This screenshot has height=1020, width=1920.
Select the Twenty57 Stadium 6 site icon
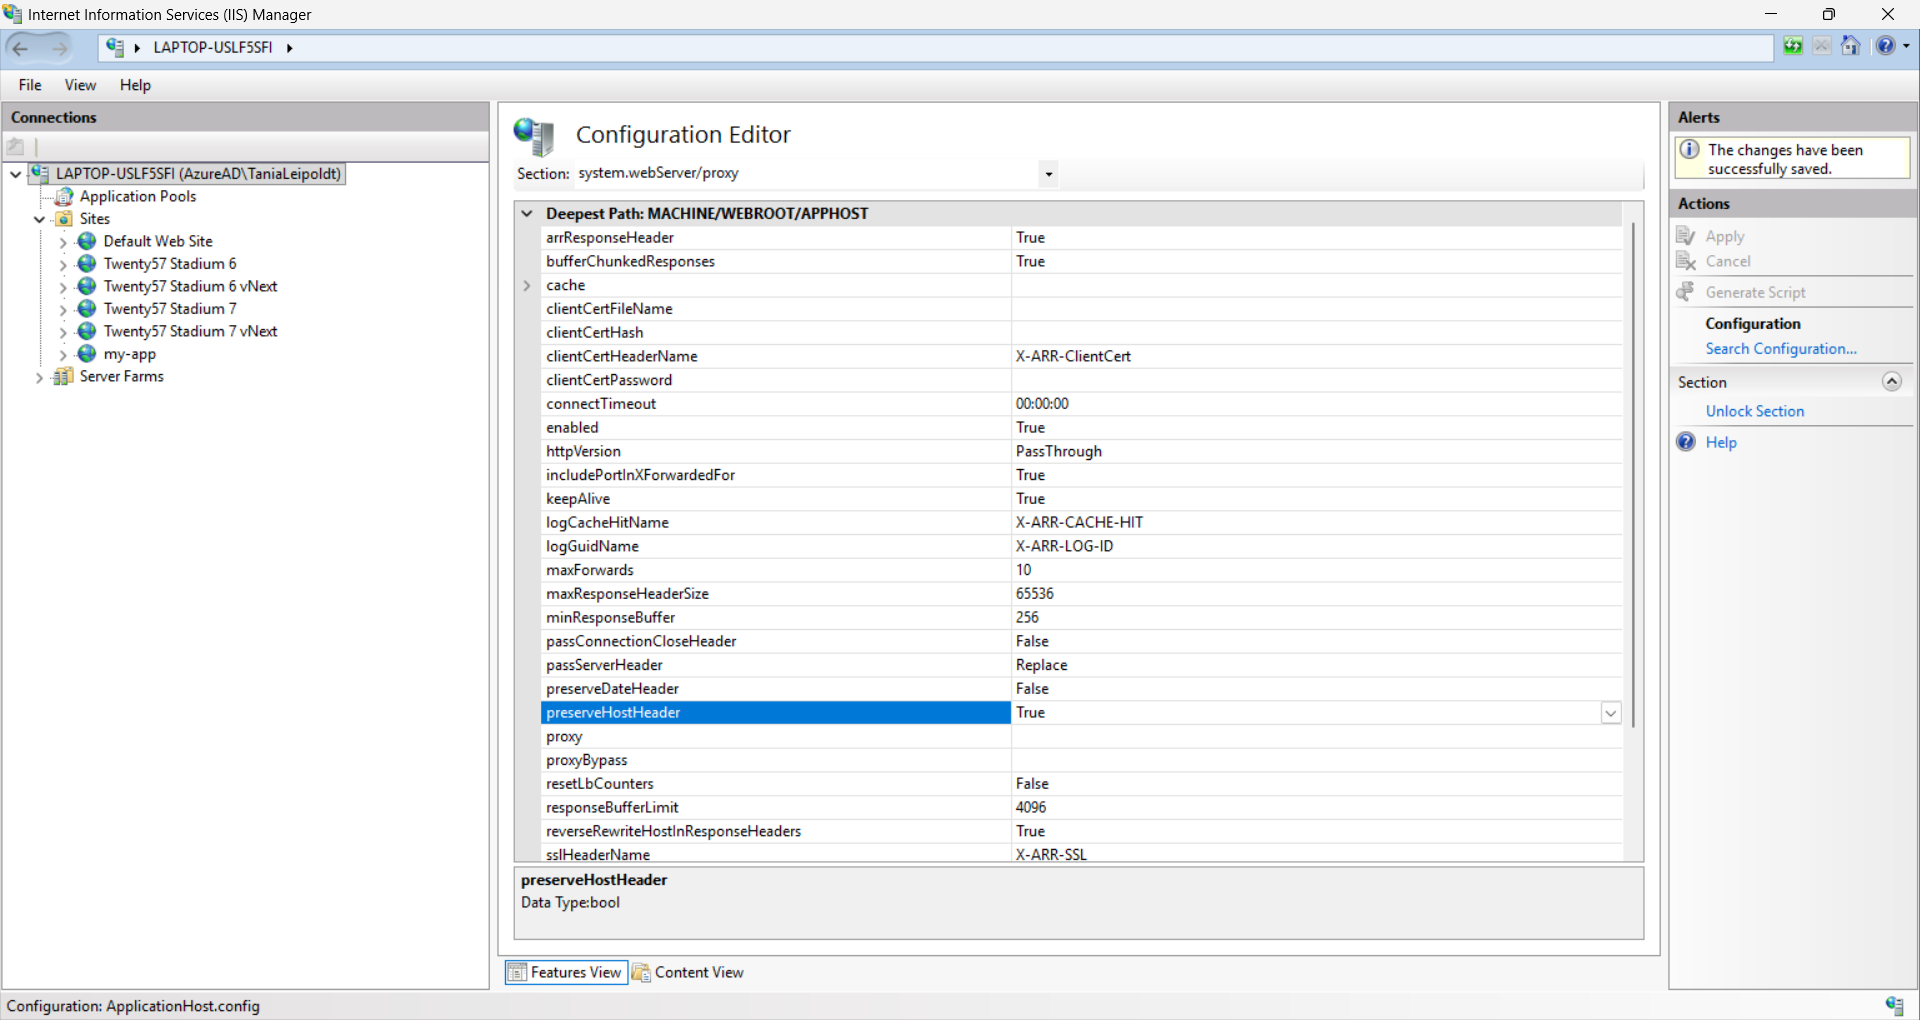point(88,264)
